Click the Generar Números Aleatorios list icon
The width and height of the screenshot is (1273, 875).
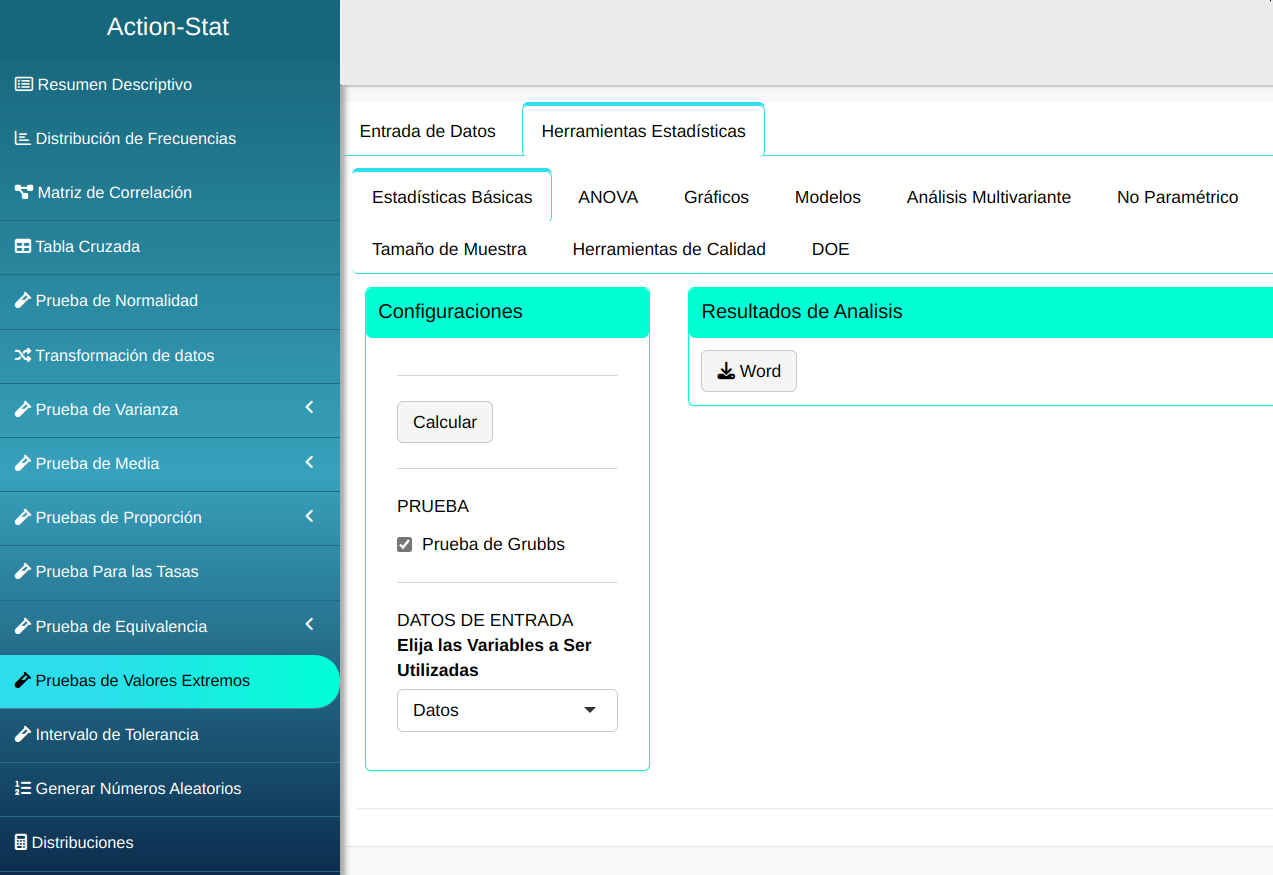(x=23, y=789)
